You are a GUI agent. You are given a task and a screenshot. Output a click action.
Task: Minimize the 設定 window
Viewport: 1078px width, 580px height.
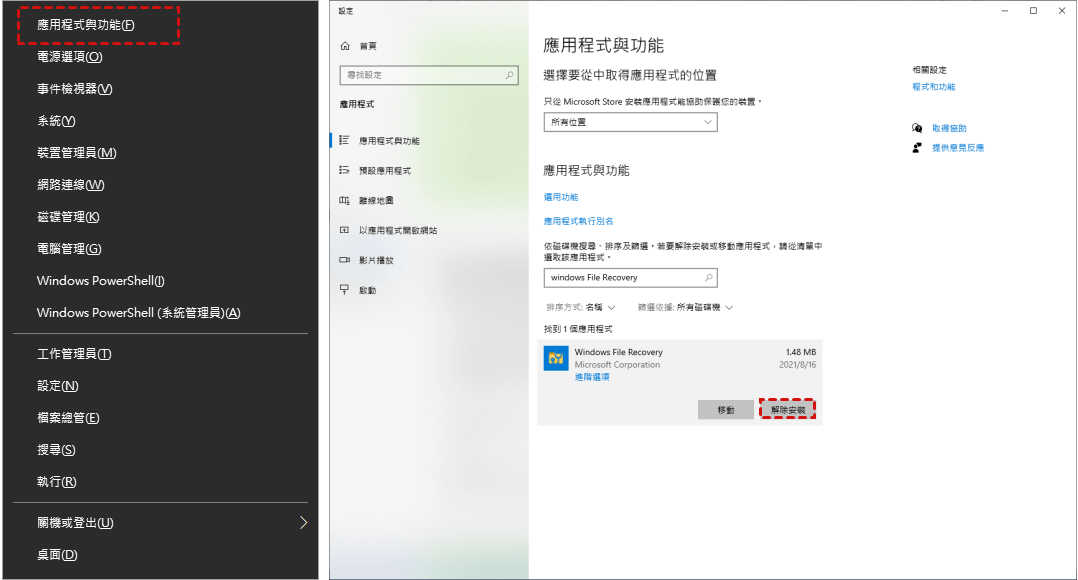coord(1005,11)
